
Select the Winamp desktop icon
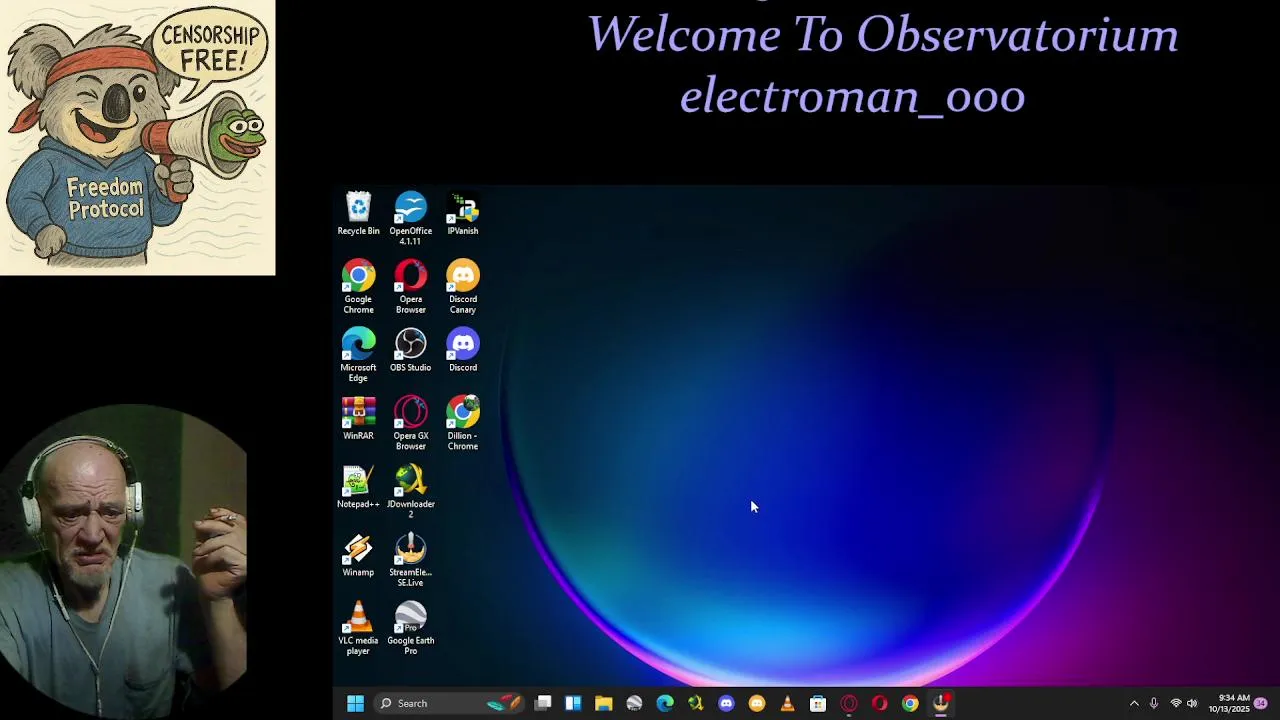point(358,555)
